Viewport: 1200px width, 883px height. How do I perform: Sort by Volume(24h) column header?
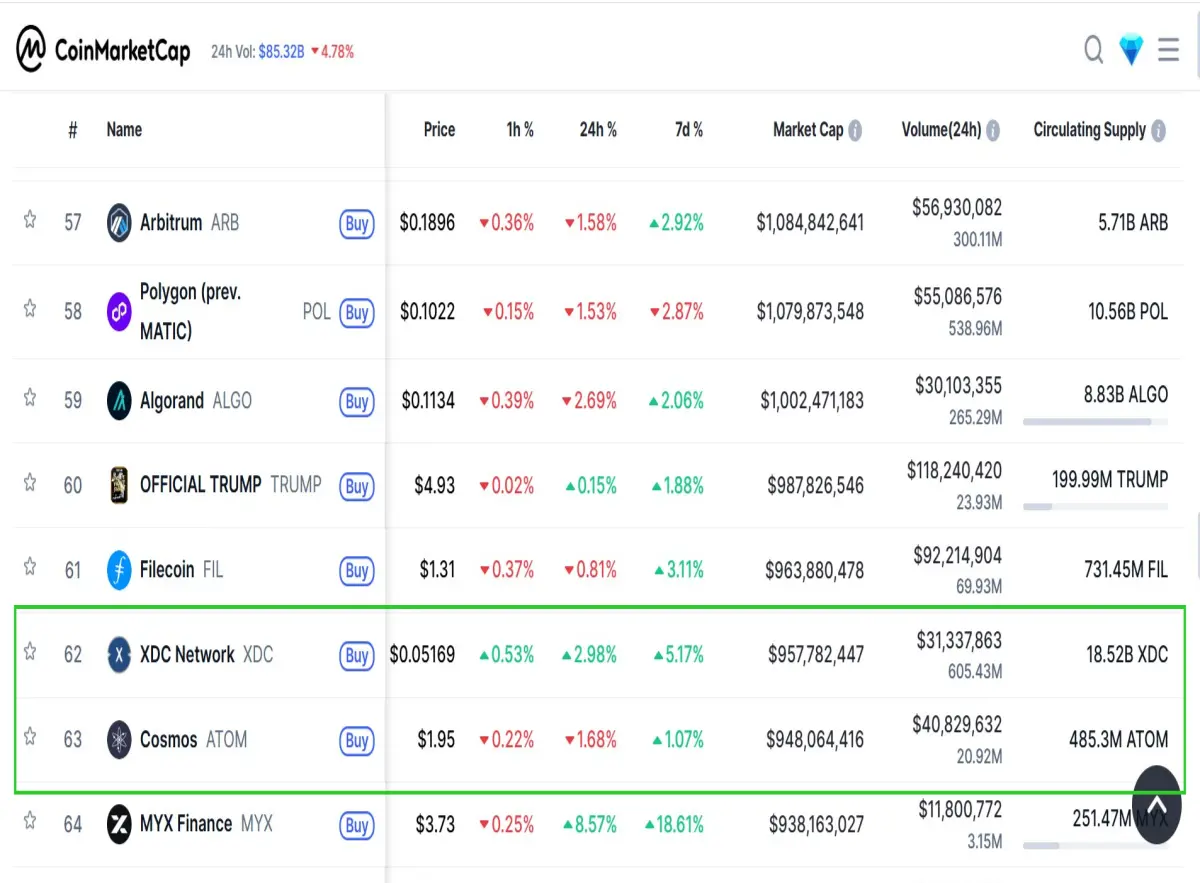pos(941,130)
